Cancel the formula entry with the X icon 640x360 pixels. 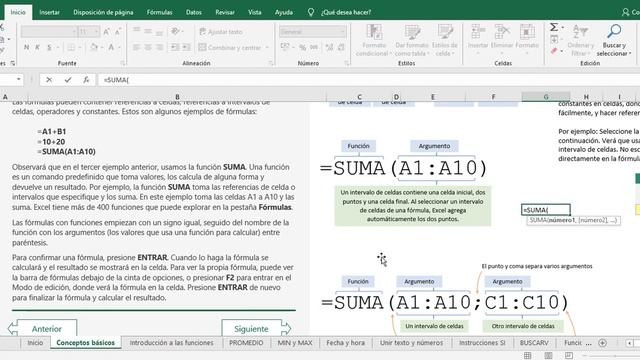coord(49,80)
